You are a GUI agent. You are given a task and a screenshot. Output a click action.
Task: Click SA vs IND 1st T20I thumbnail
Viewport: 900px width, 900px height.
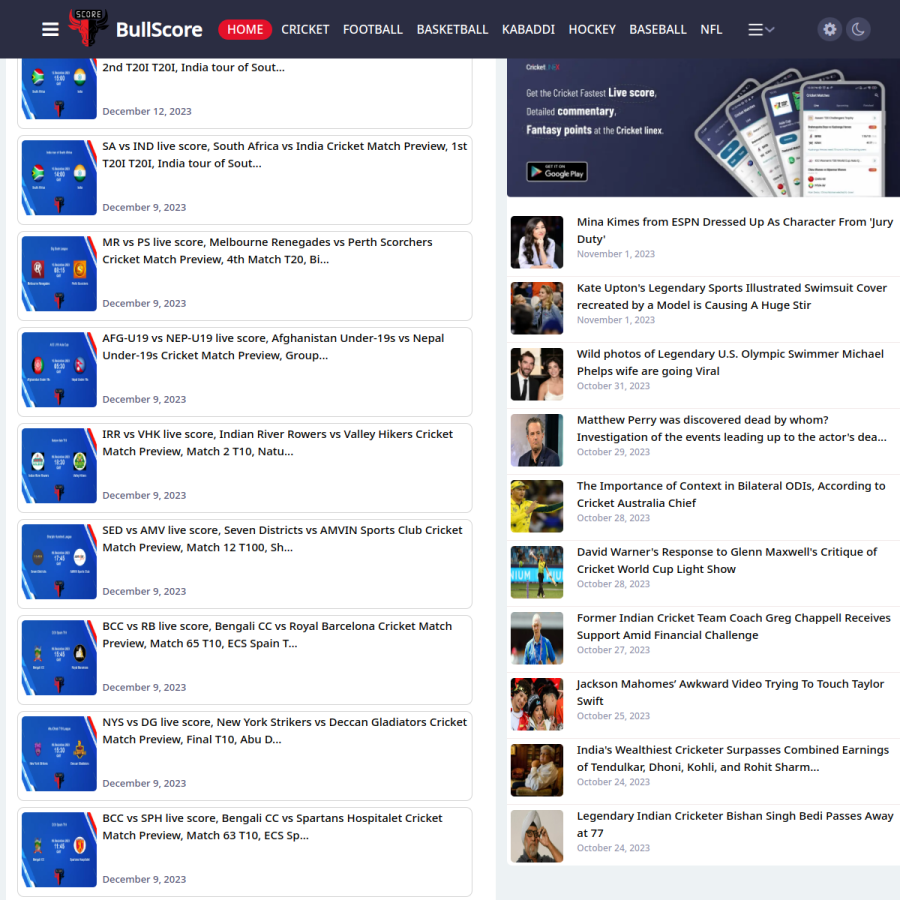(59, 177)
